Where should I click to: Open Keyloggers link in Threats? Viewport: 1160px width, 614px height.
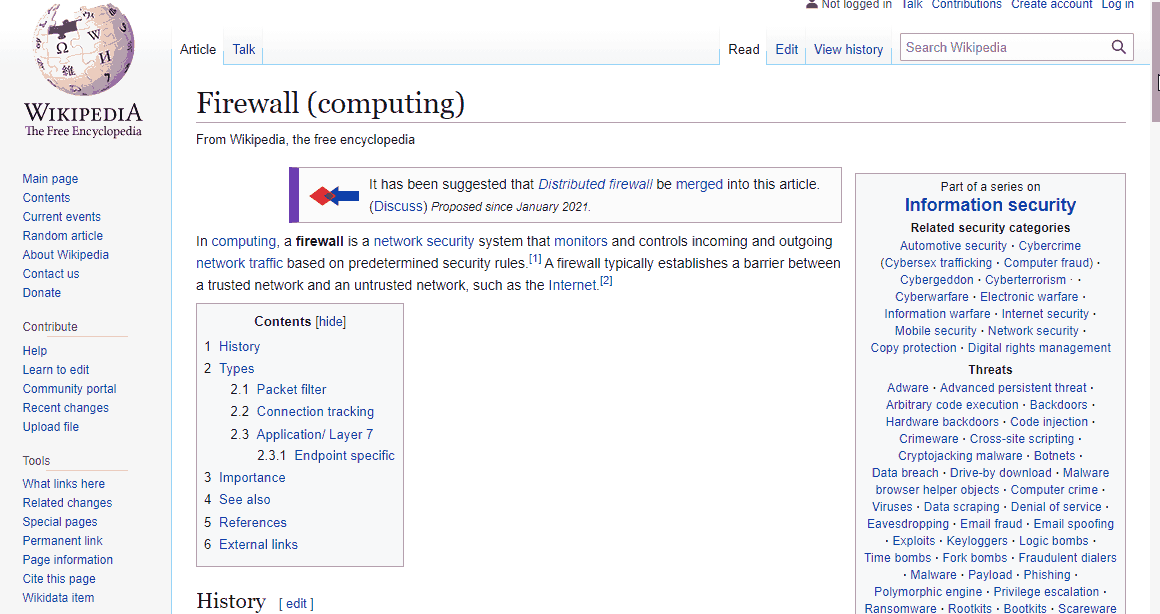click(x=977, y=542)
